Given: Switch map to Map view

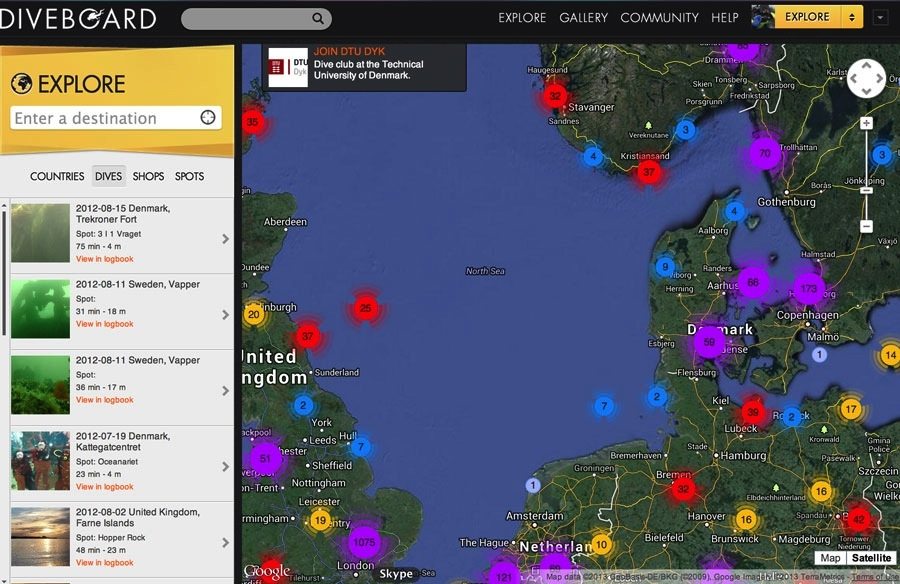Looking at the screenshot, I should [830, 558].
